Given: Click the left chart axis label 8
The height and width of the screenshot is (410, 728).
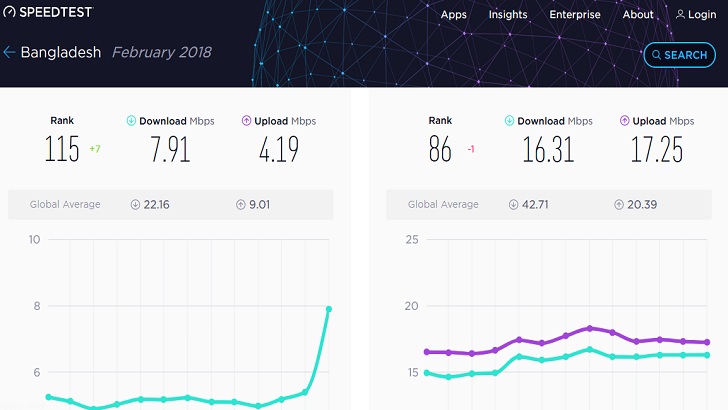Looking at the screenshot, I should coord(37,306).
